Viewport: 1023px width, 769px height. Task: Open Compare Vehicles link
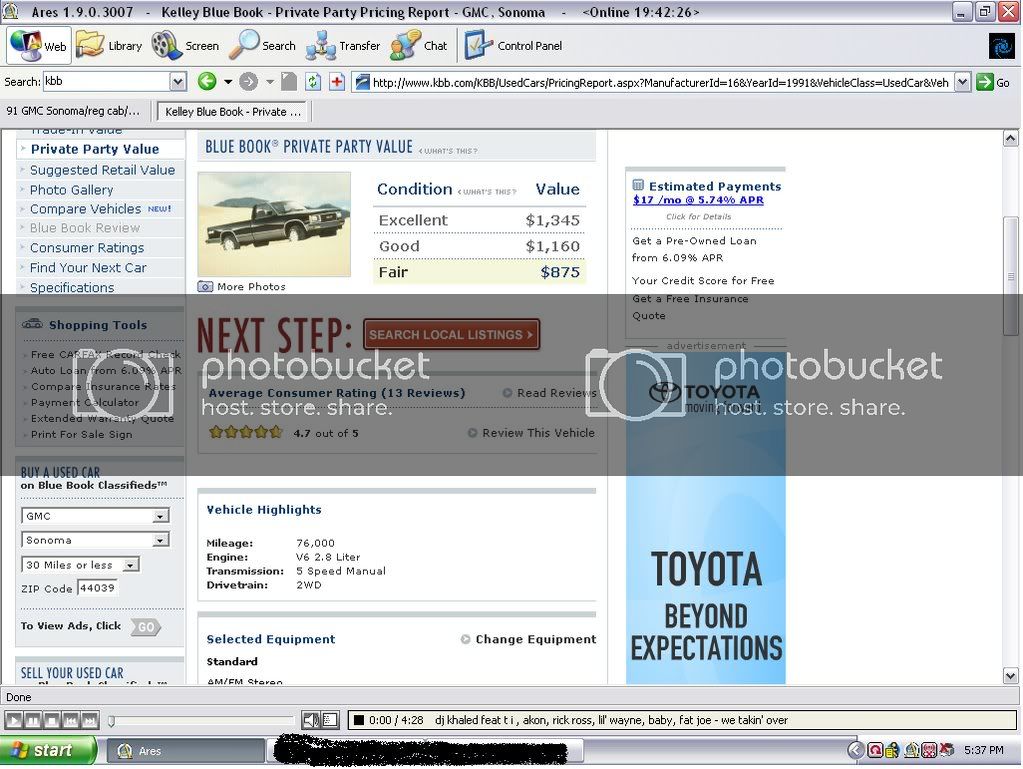[x=85, y=209]
